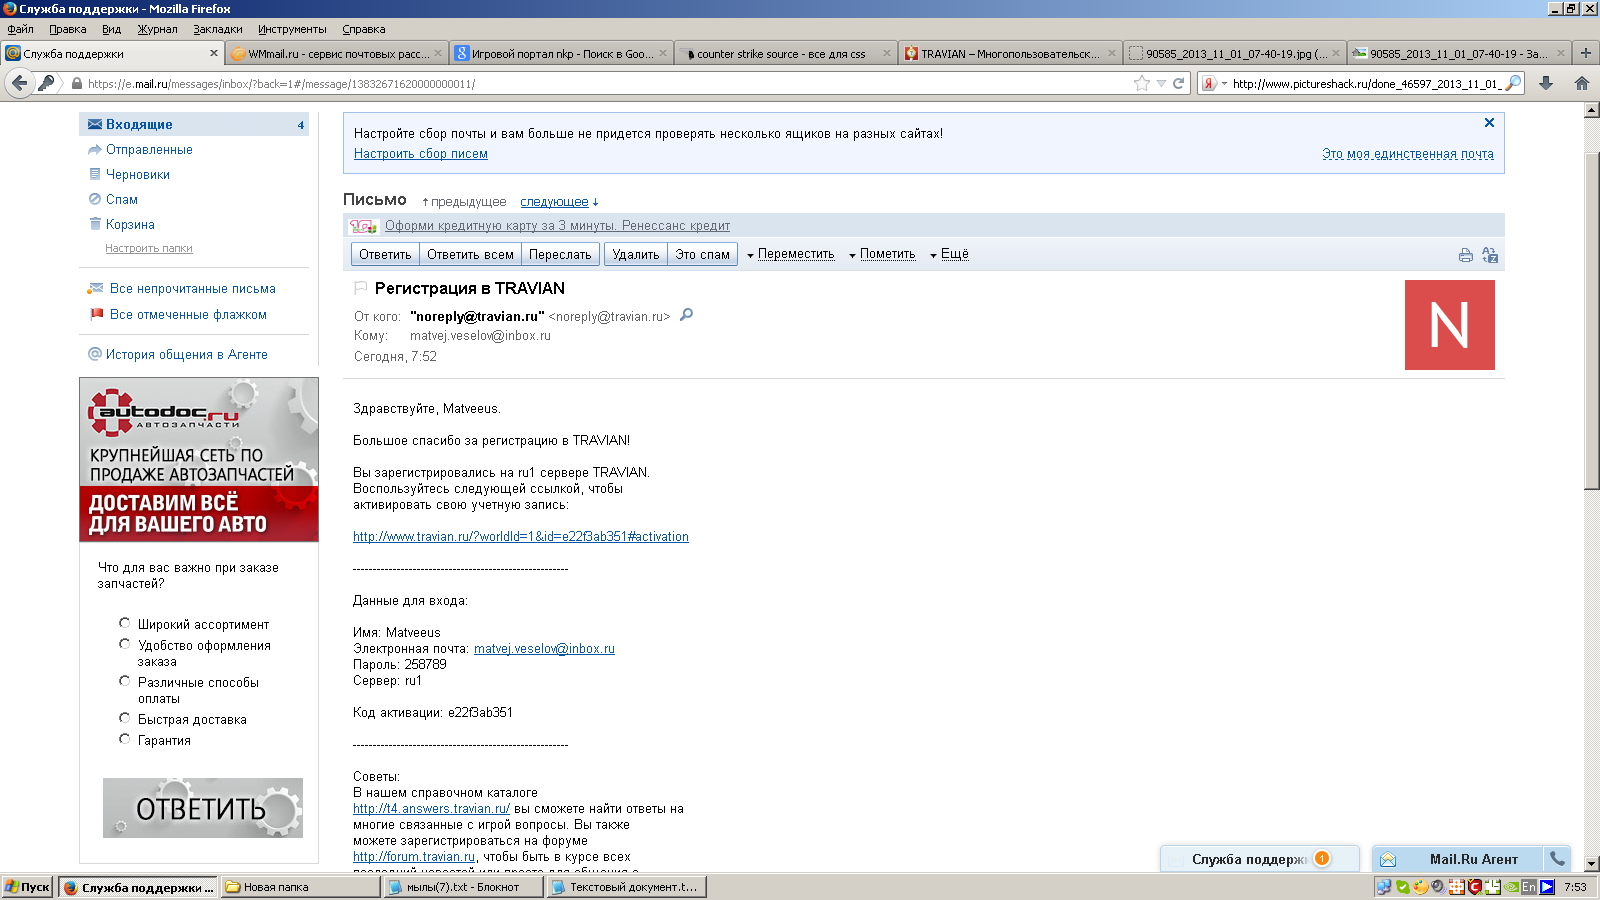Select the Широкий ассортимент radio option

point(124,623)
